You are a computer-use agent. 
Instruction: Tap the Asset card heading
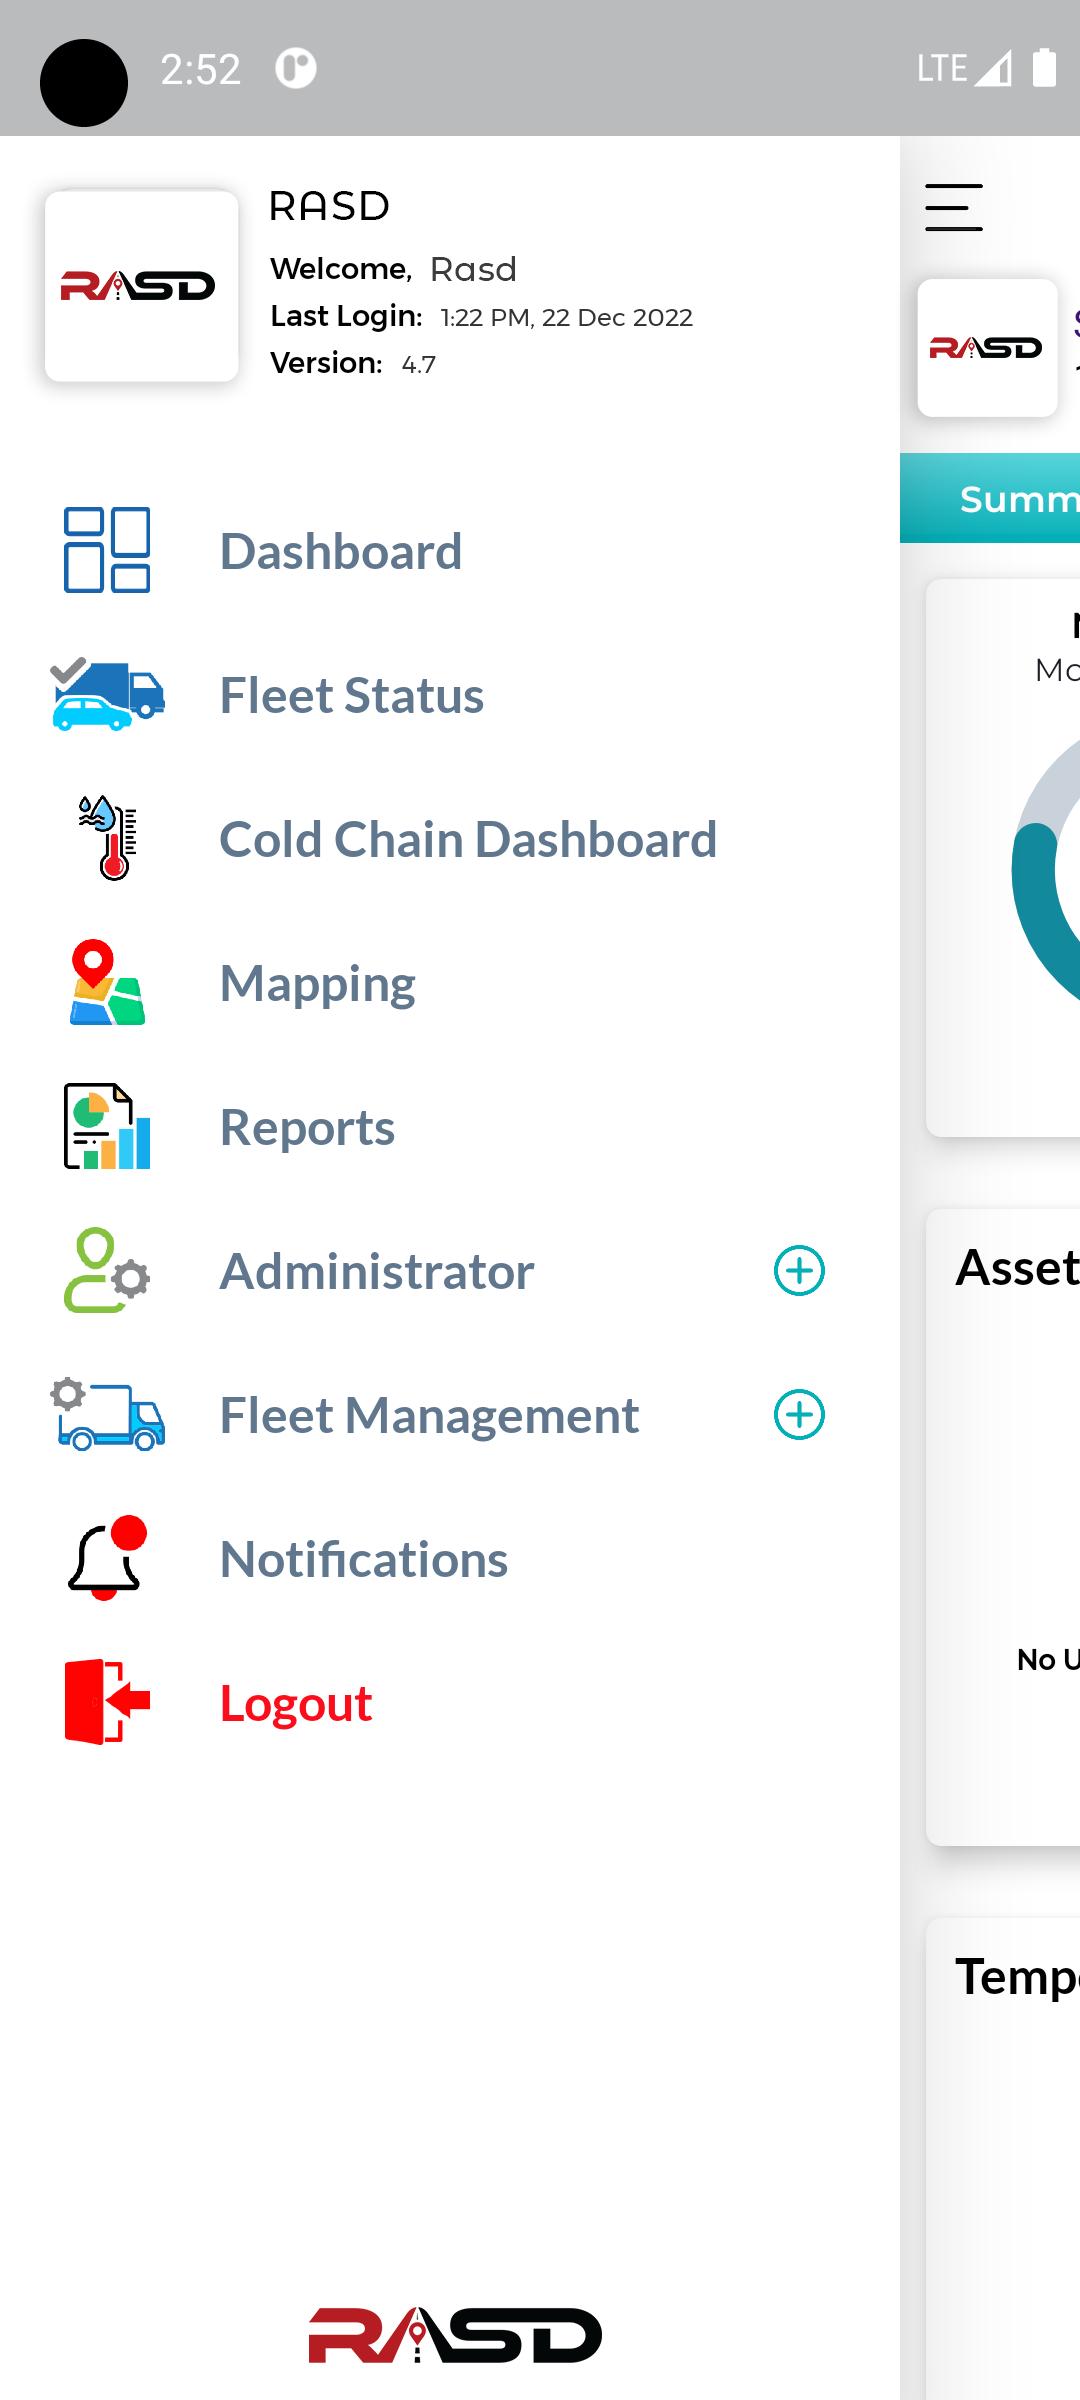point(1018,1268)
